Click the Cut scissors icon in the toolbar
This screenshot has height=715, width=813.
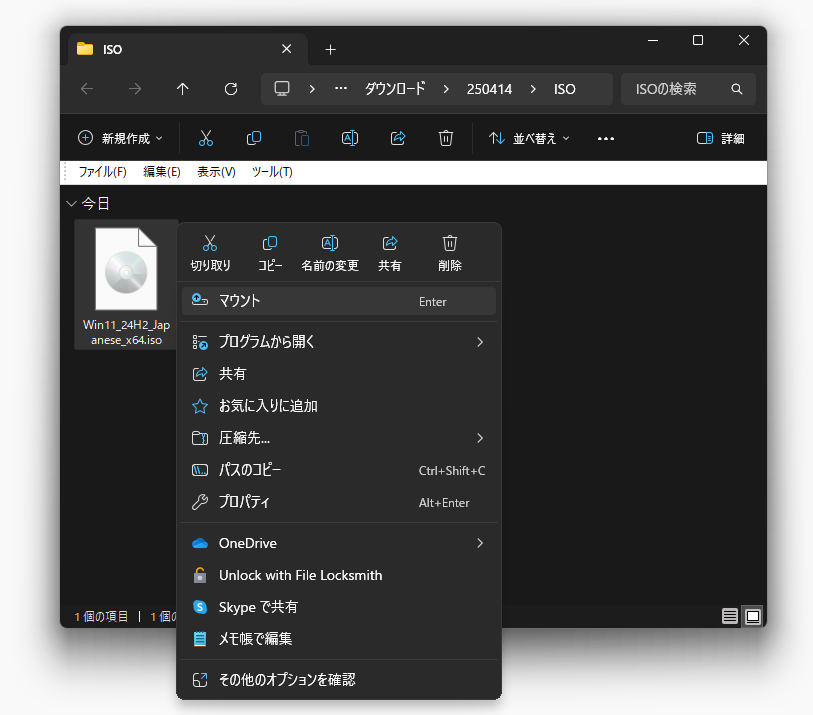206,138
